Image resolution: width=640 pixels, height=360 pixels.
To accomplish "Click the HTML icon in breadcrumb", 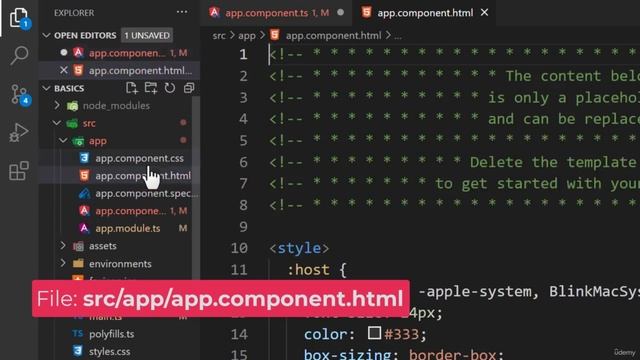I will click(x=275, y=35).
